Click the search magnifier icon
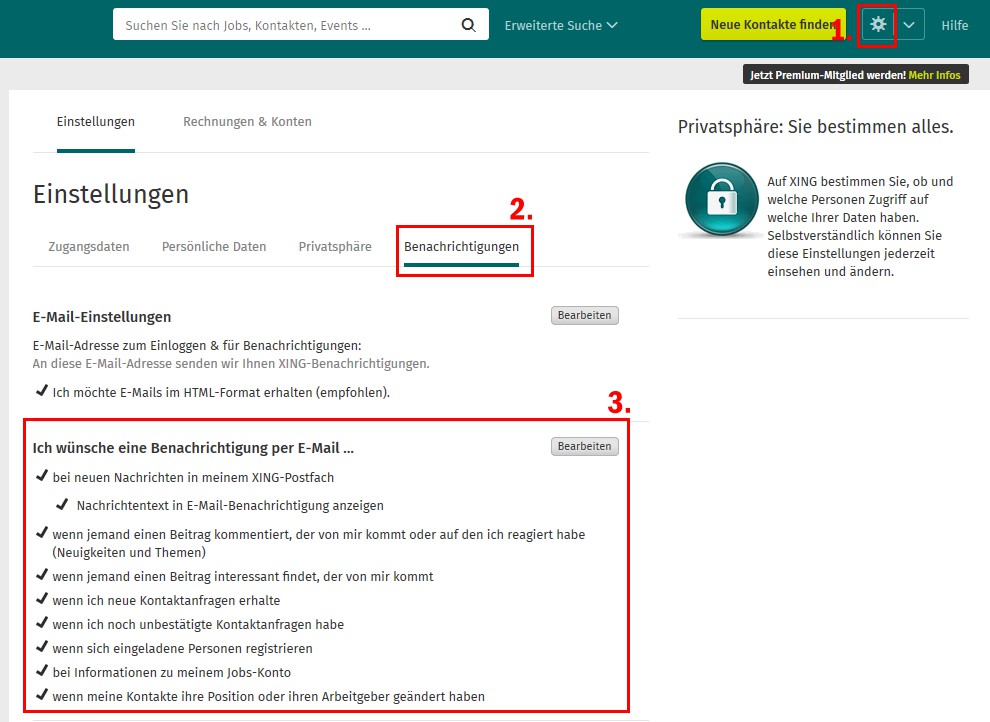 click(468, 25)
